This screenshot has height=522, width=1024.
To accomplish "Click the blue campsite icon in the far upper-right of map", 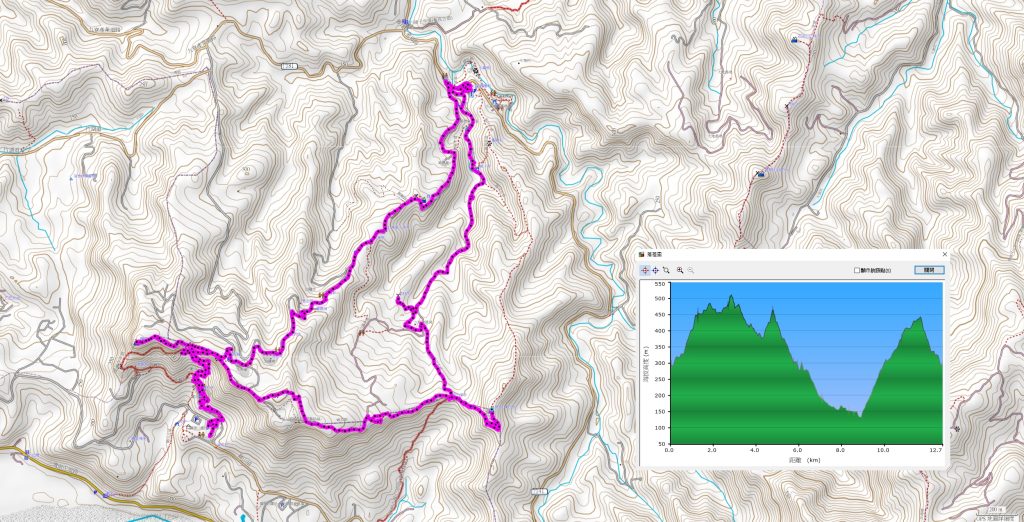I will point(794,40).
